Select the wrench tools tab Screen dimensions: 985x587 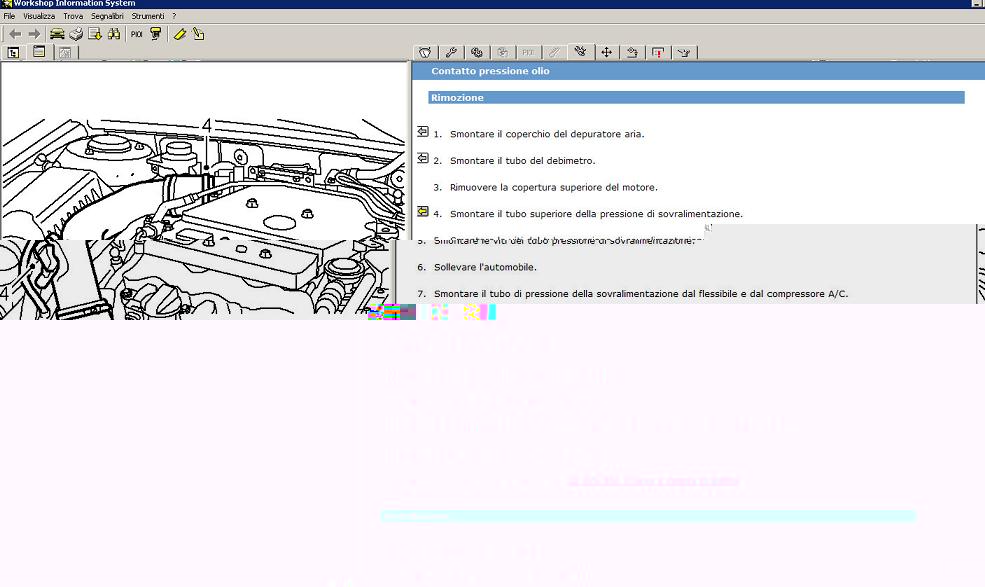(x=451, y=52)
